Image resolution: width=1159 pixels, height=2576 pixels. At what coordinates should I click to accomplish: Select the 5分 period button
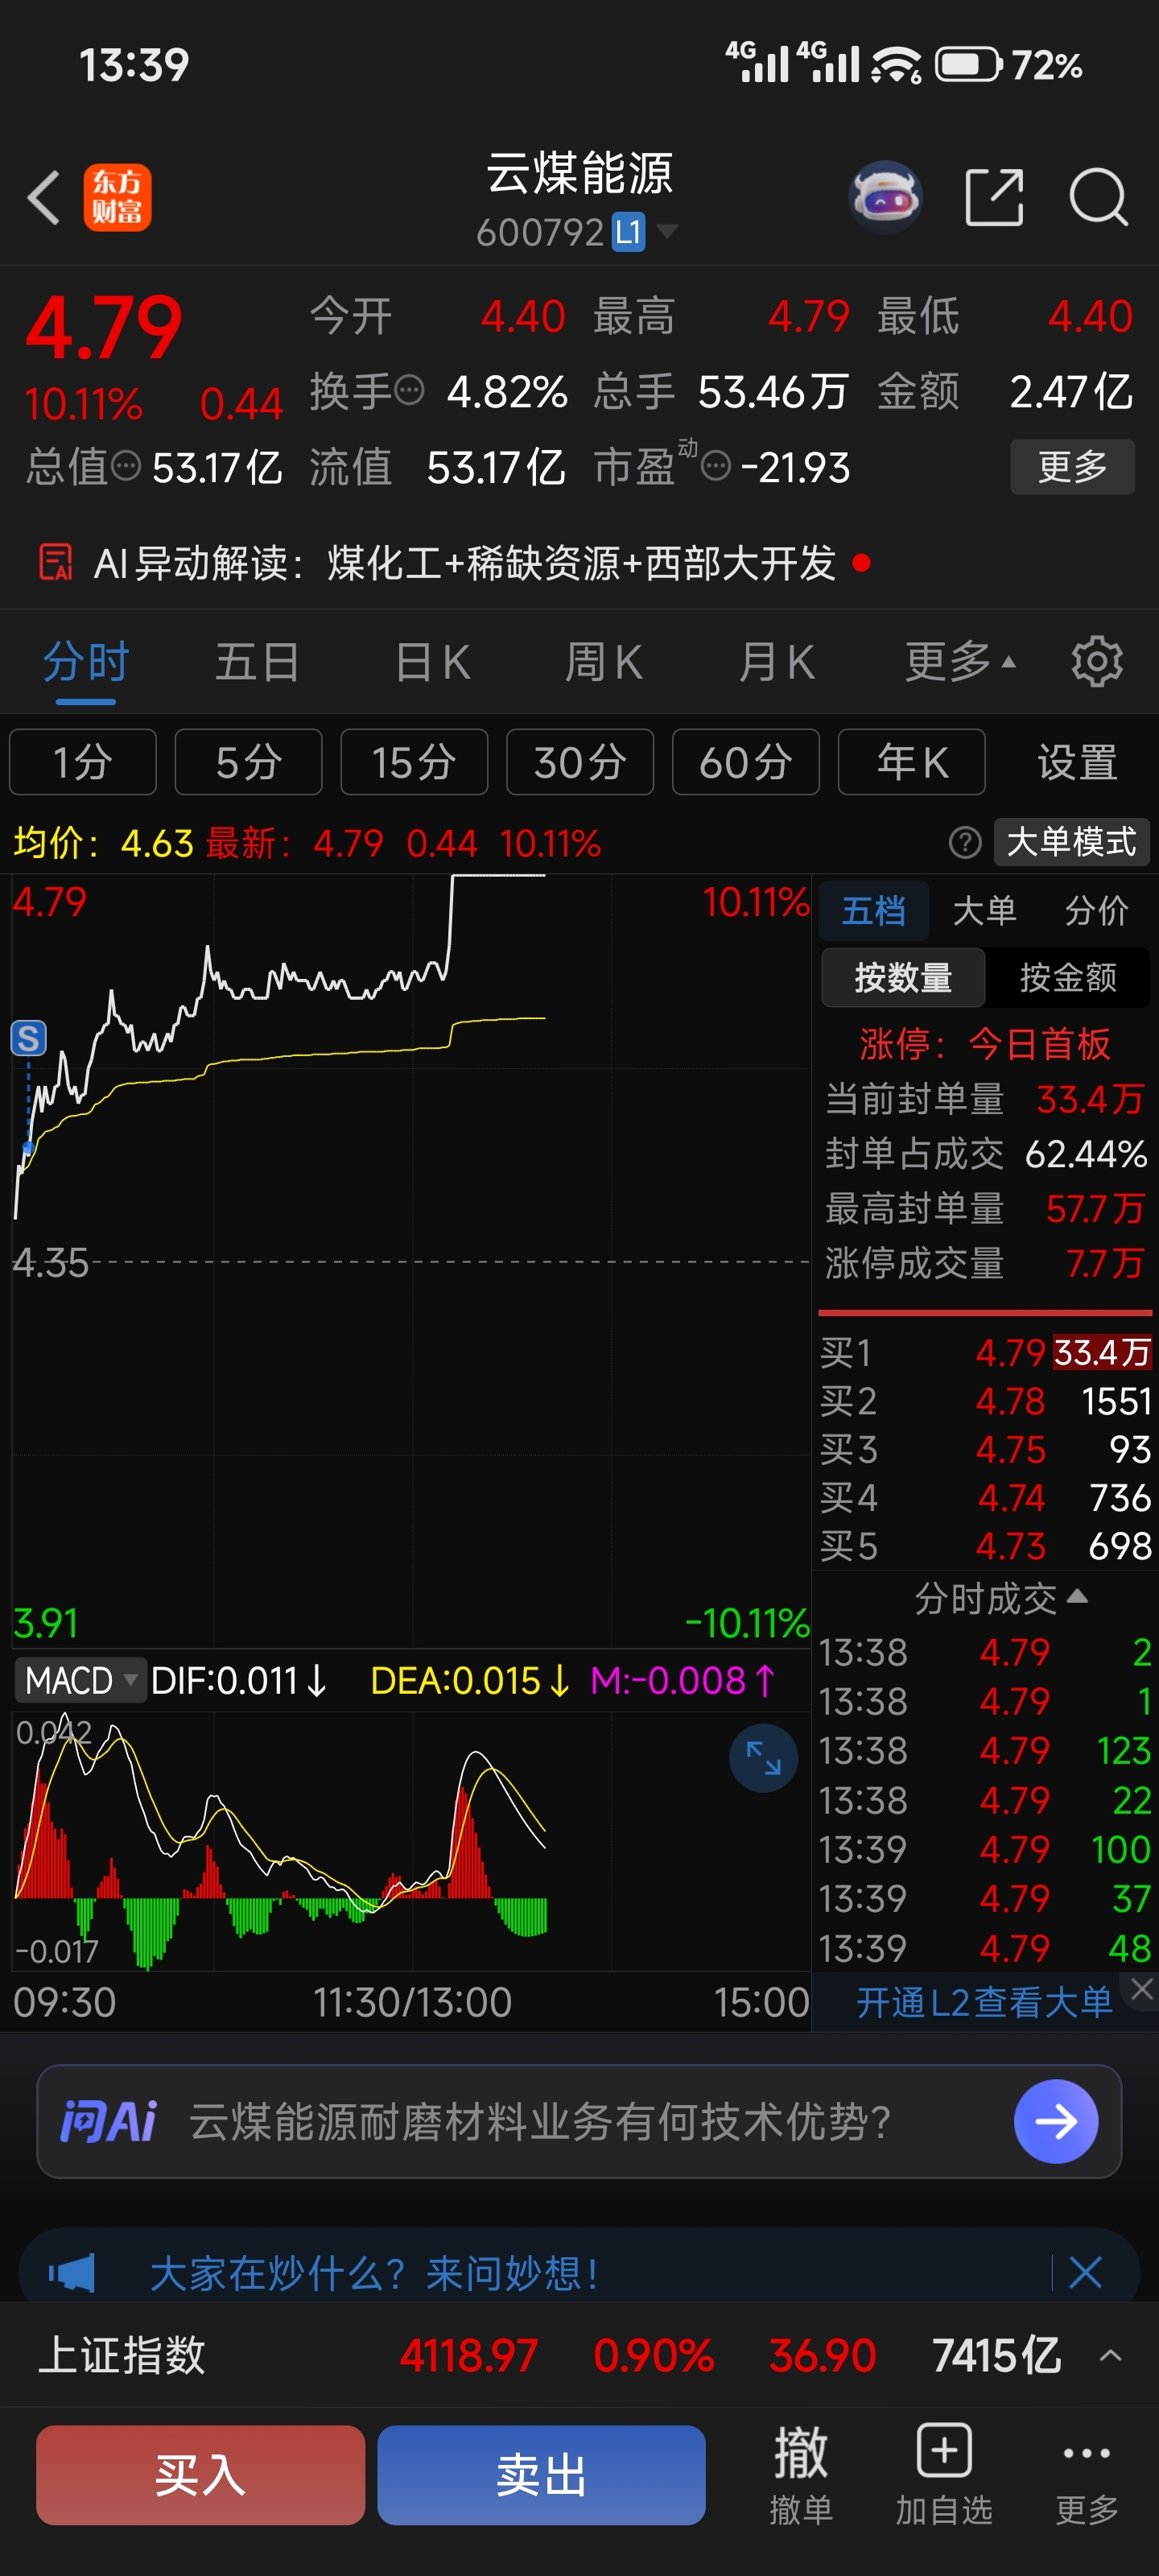[x=248, y=762]
